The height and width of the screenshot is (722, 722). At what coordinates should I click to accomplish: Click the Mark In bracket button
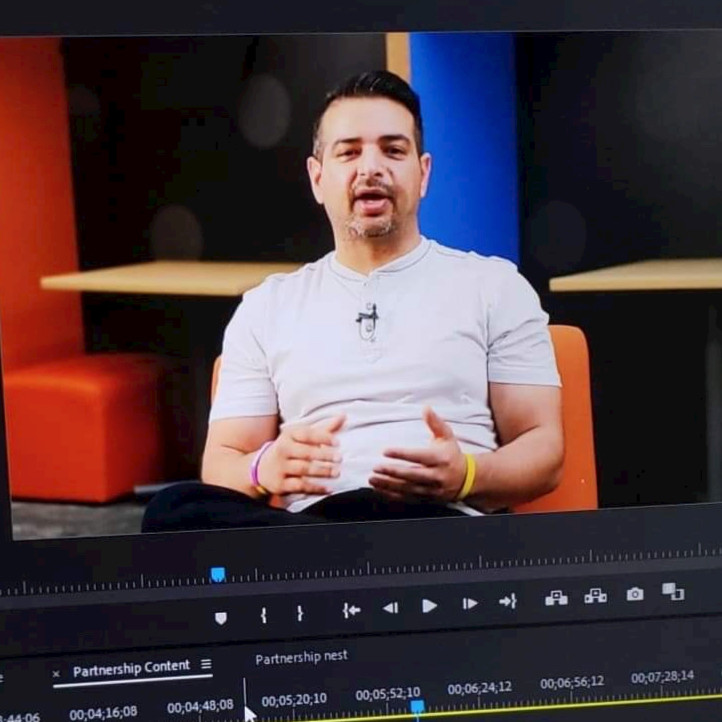263,615
